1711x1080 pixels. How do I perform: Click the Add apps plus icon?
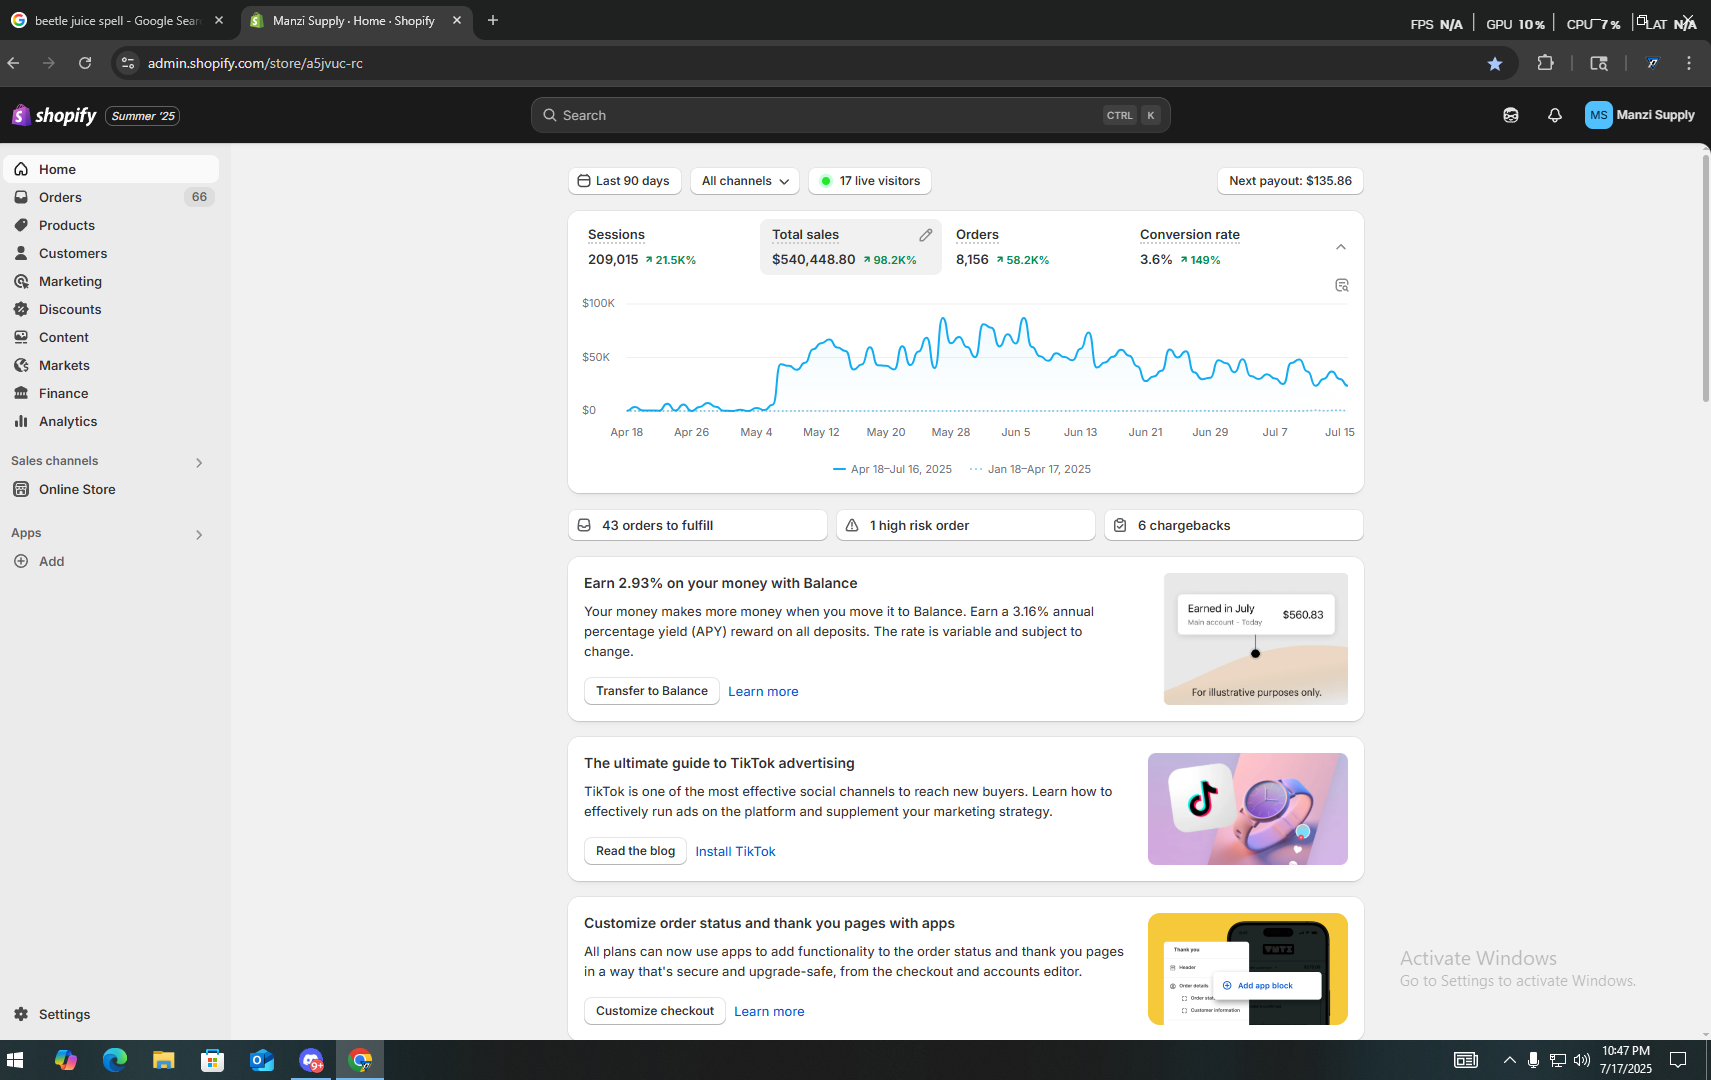tap(21, 562)
